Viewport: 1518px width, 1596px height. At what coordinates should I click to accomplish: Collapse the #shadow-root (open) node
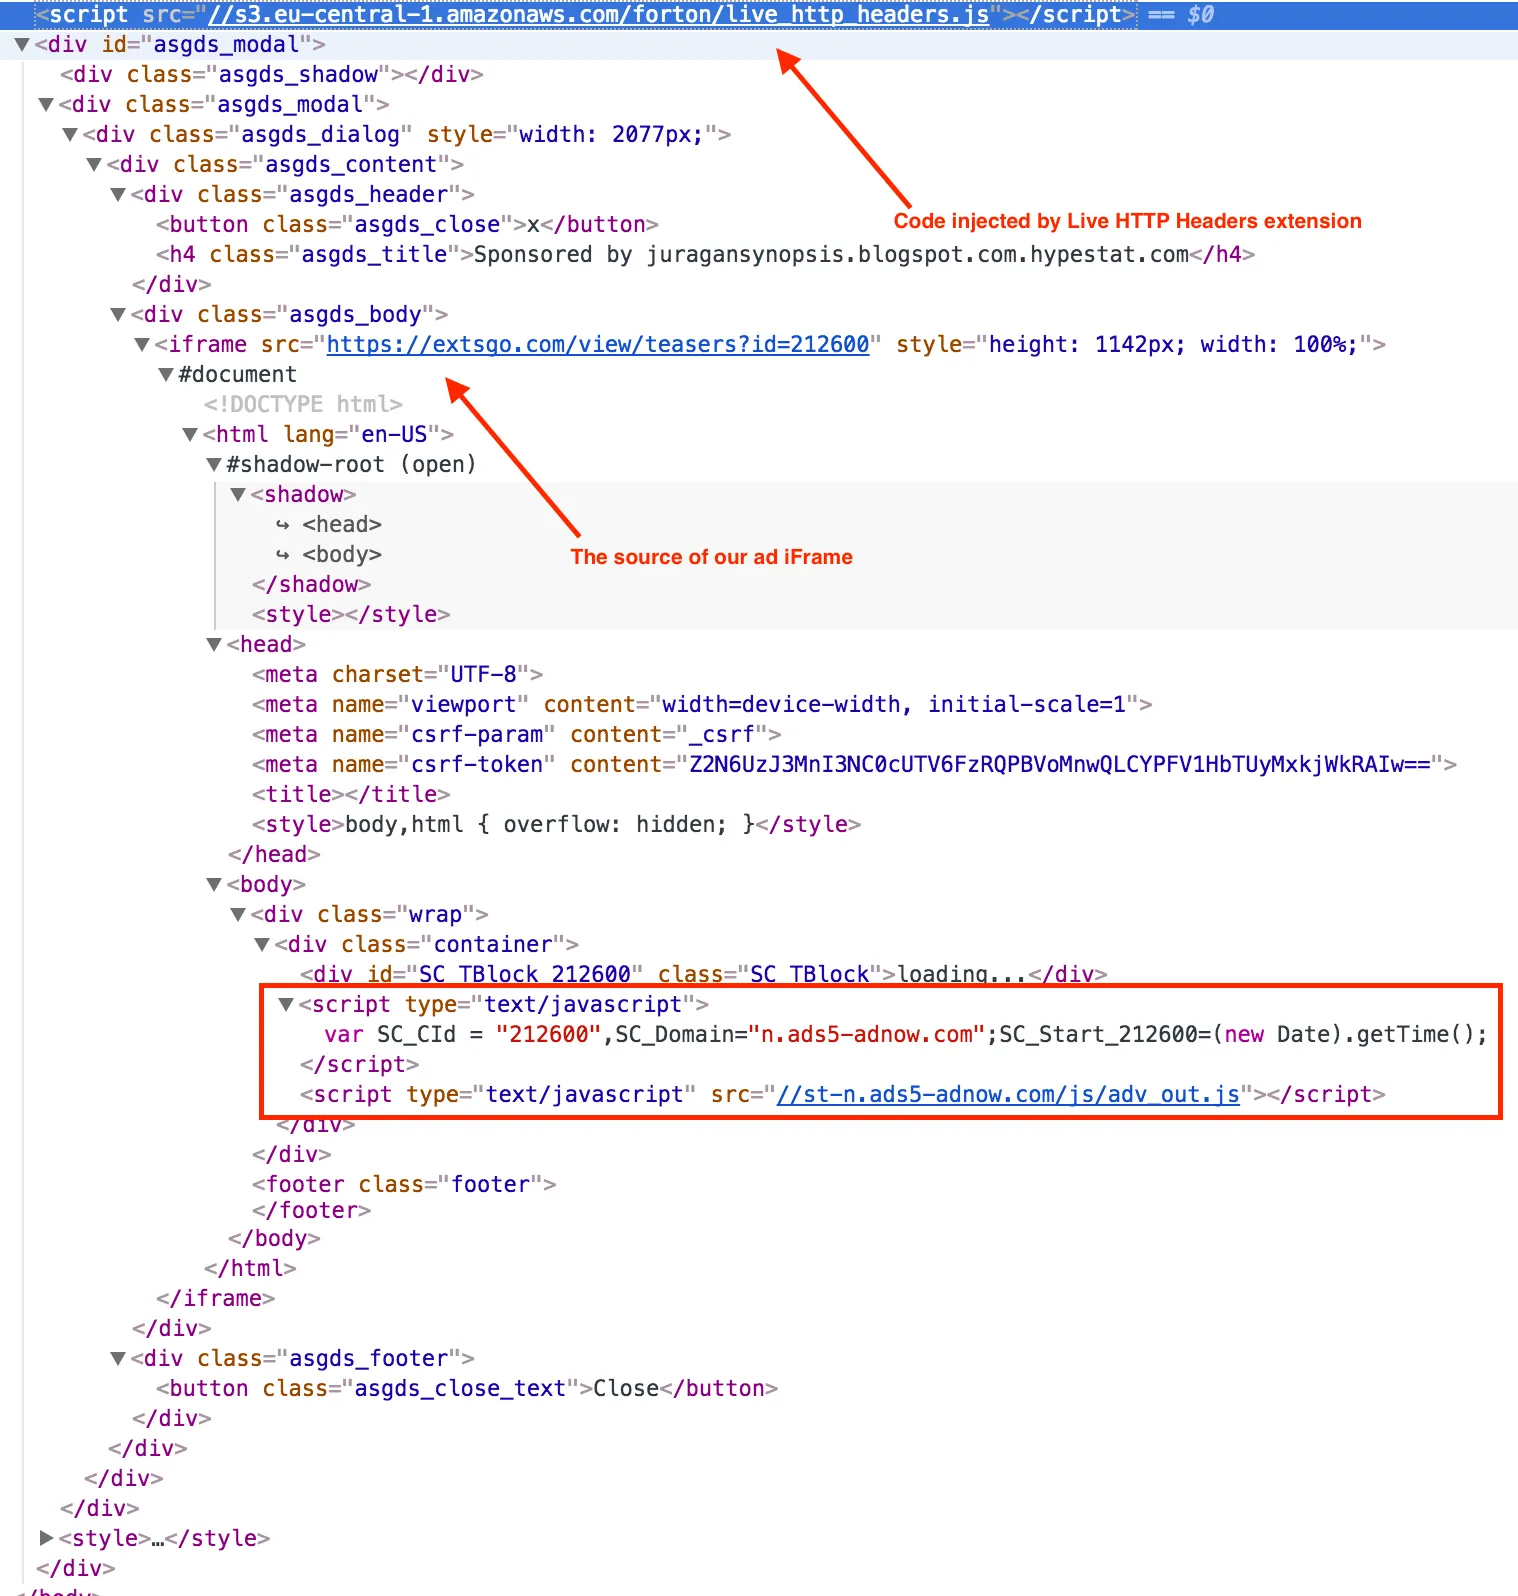point(214,465)
